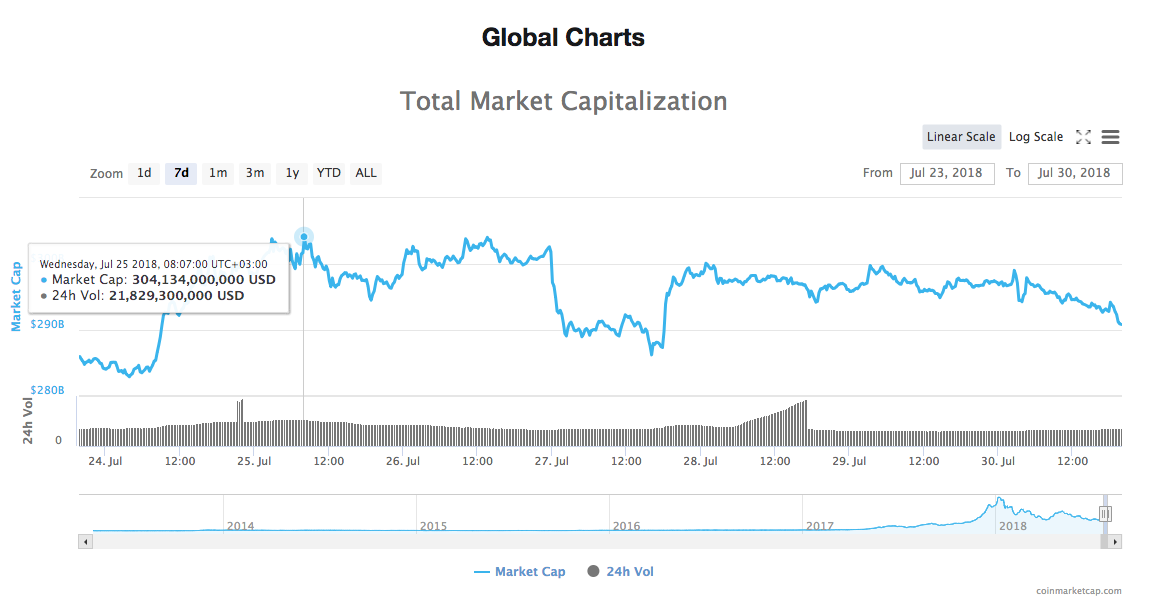This screenshot has width=1160, height=608.
Task: Select the 1y zoom preset
Action: (x=291, y=173)
